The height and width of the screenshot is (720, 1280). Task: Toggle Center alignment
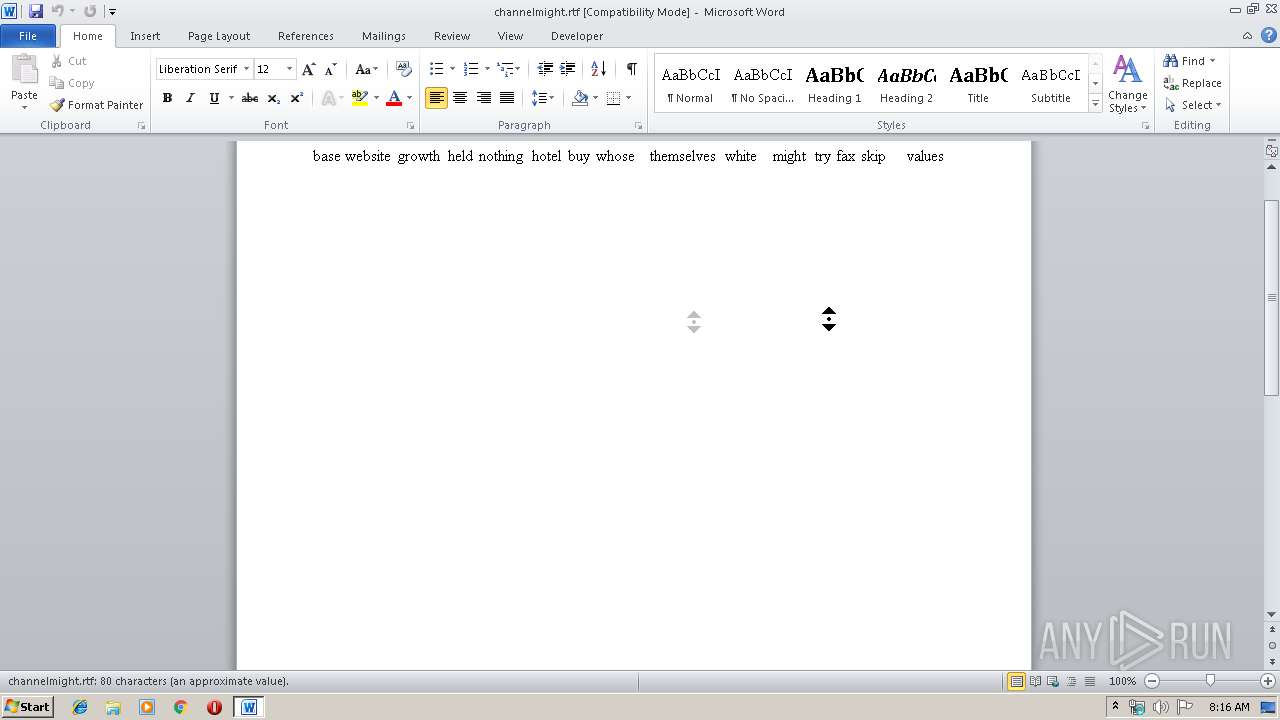460,98
